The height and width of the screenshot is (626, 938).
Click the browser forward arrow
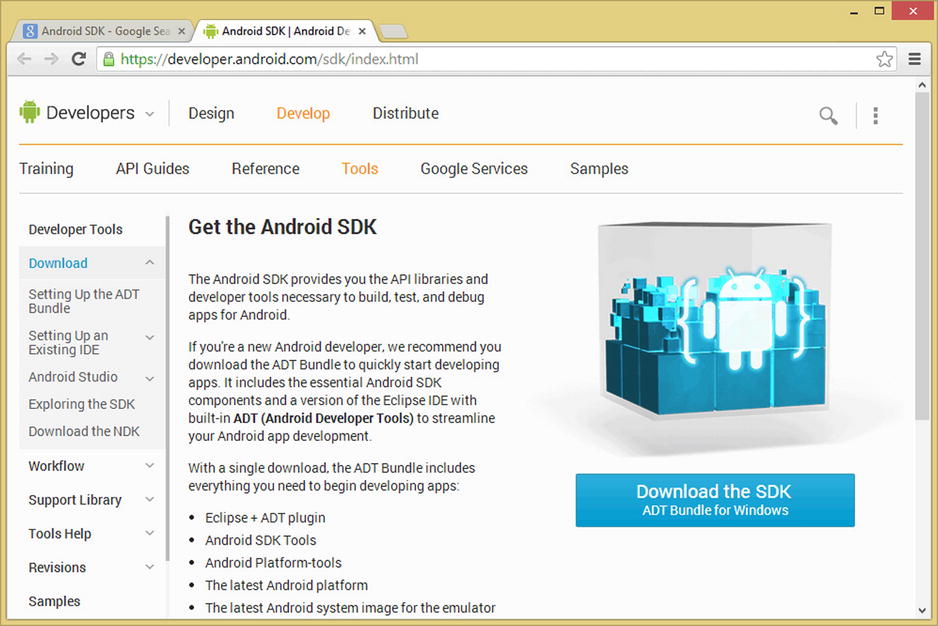point(51,59)
